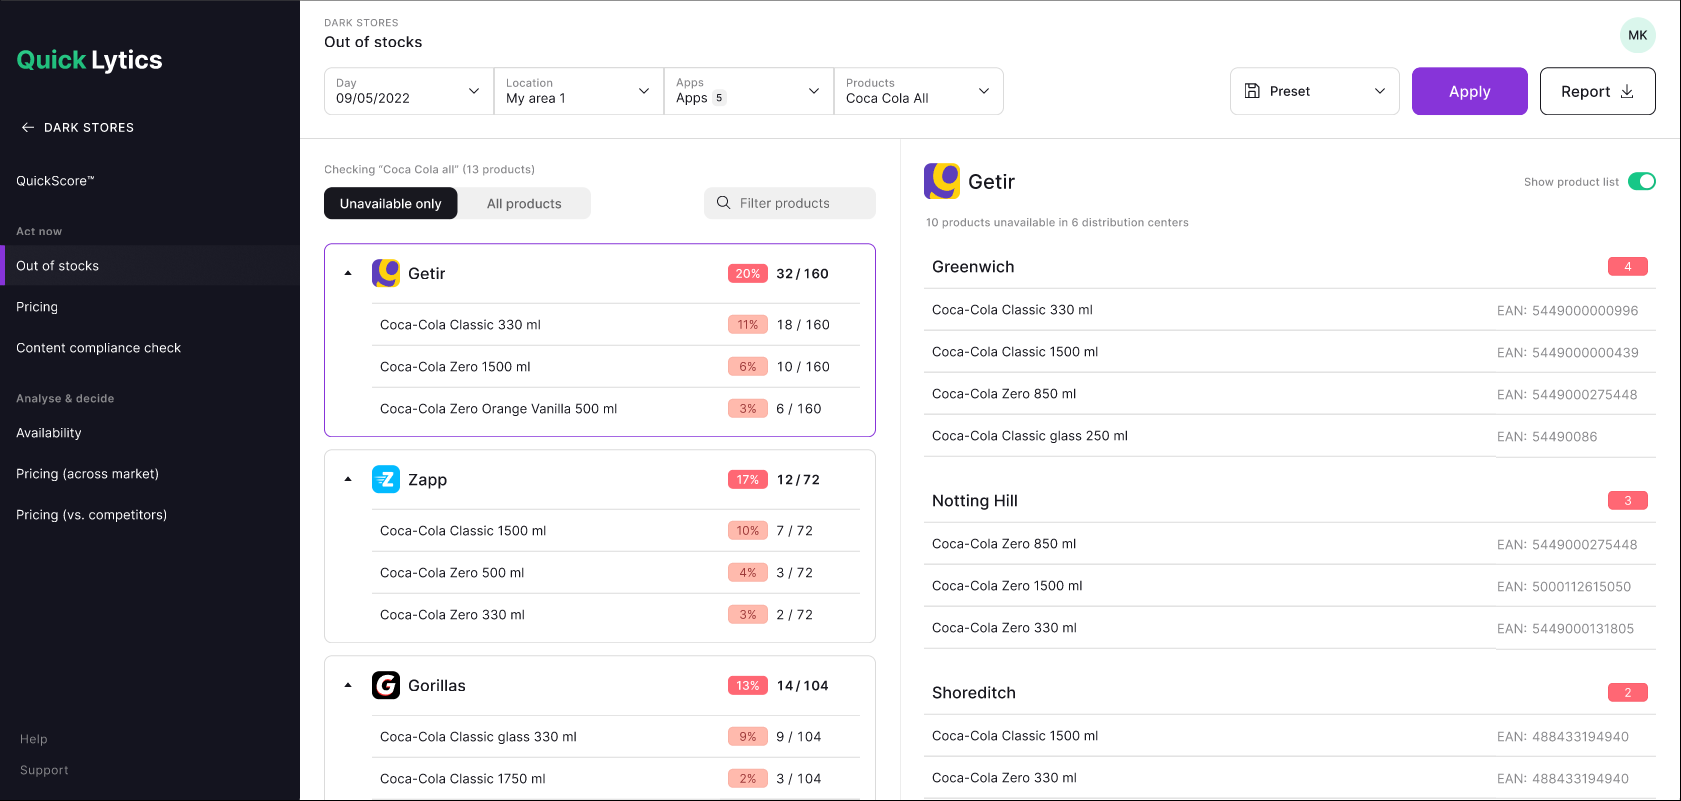Select Getir's Coca-Cola Classic 330 ml row
Viewport: 1681px width, 801px height.
(616, 325)
